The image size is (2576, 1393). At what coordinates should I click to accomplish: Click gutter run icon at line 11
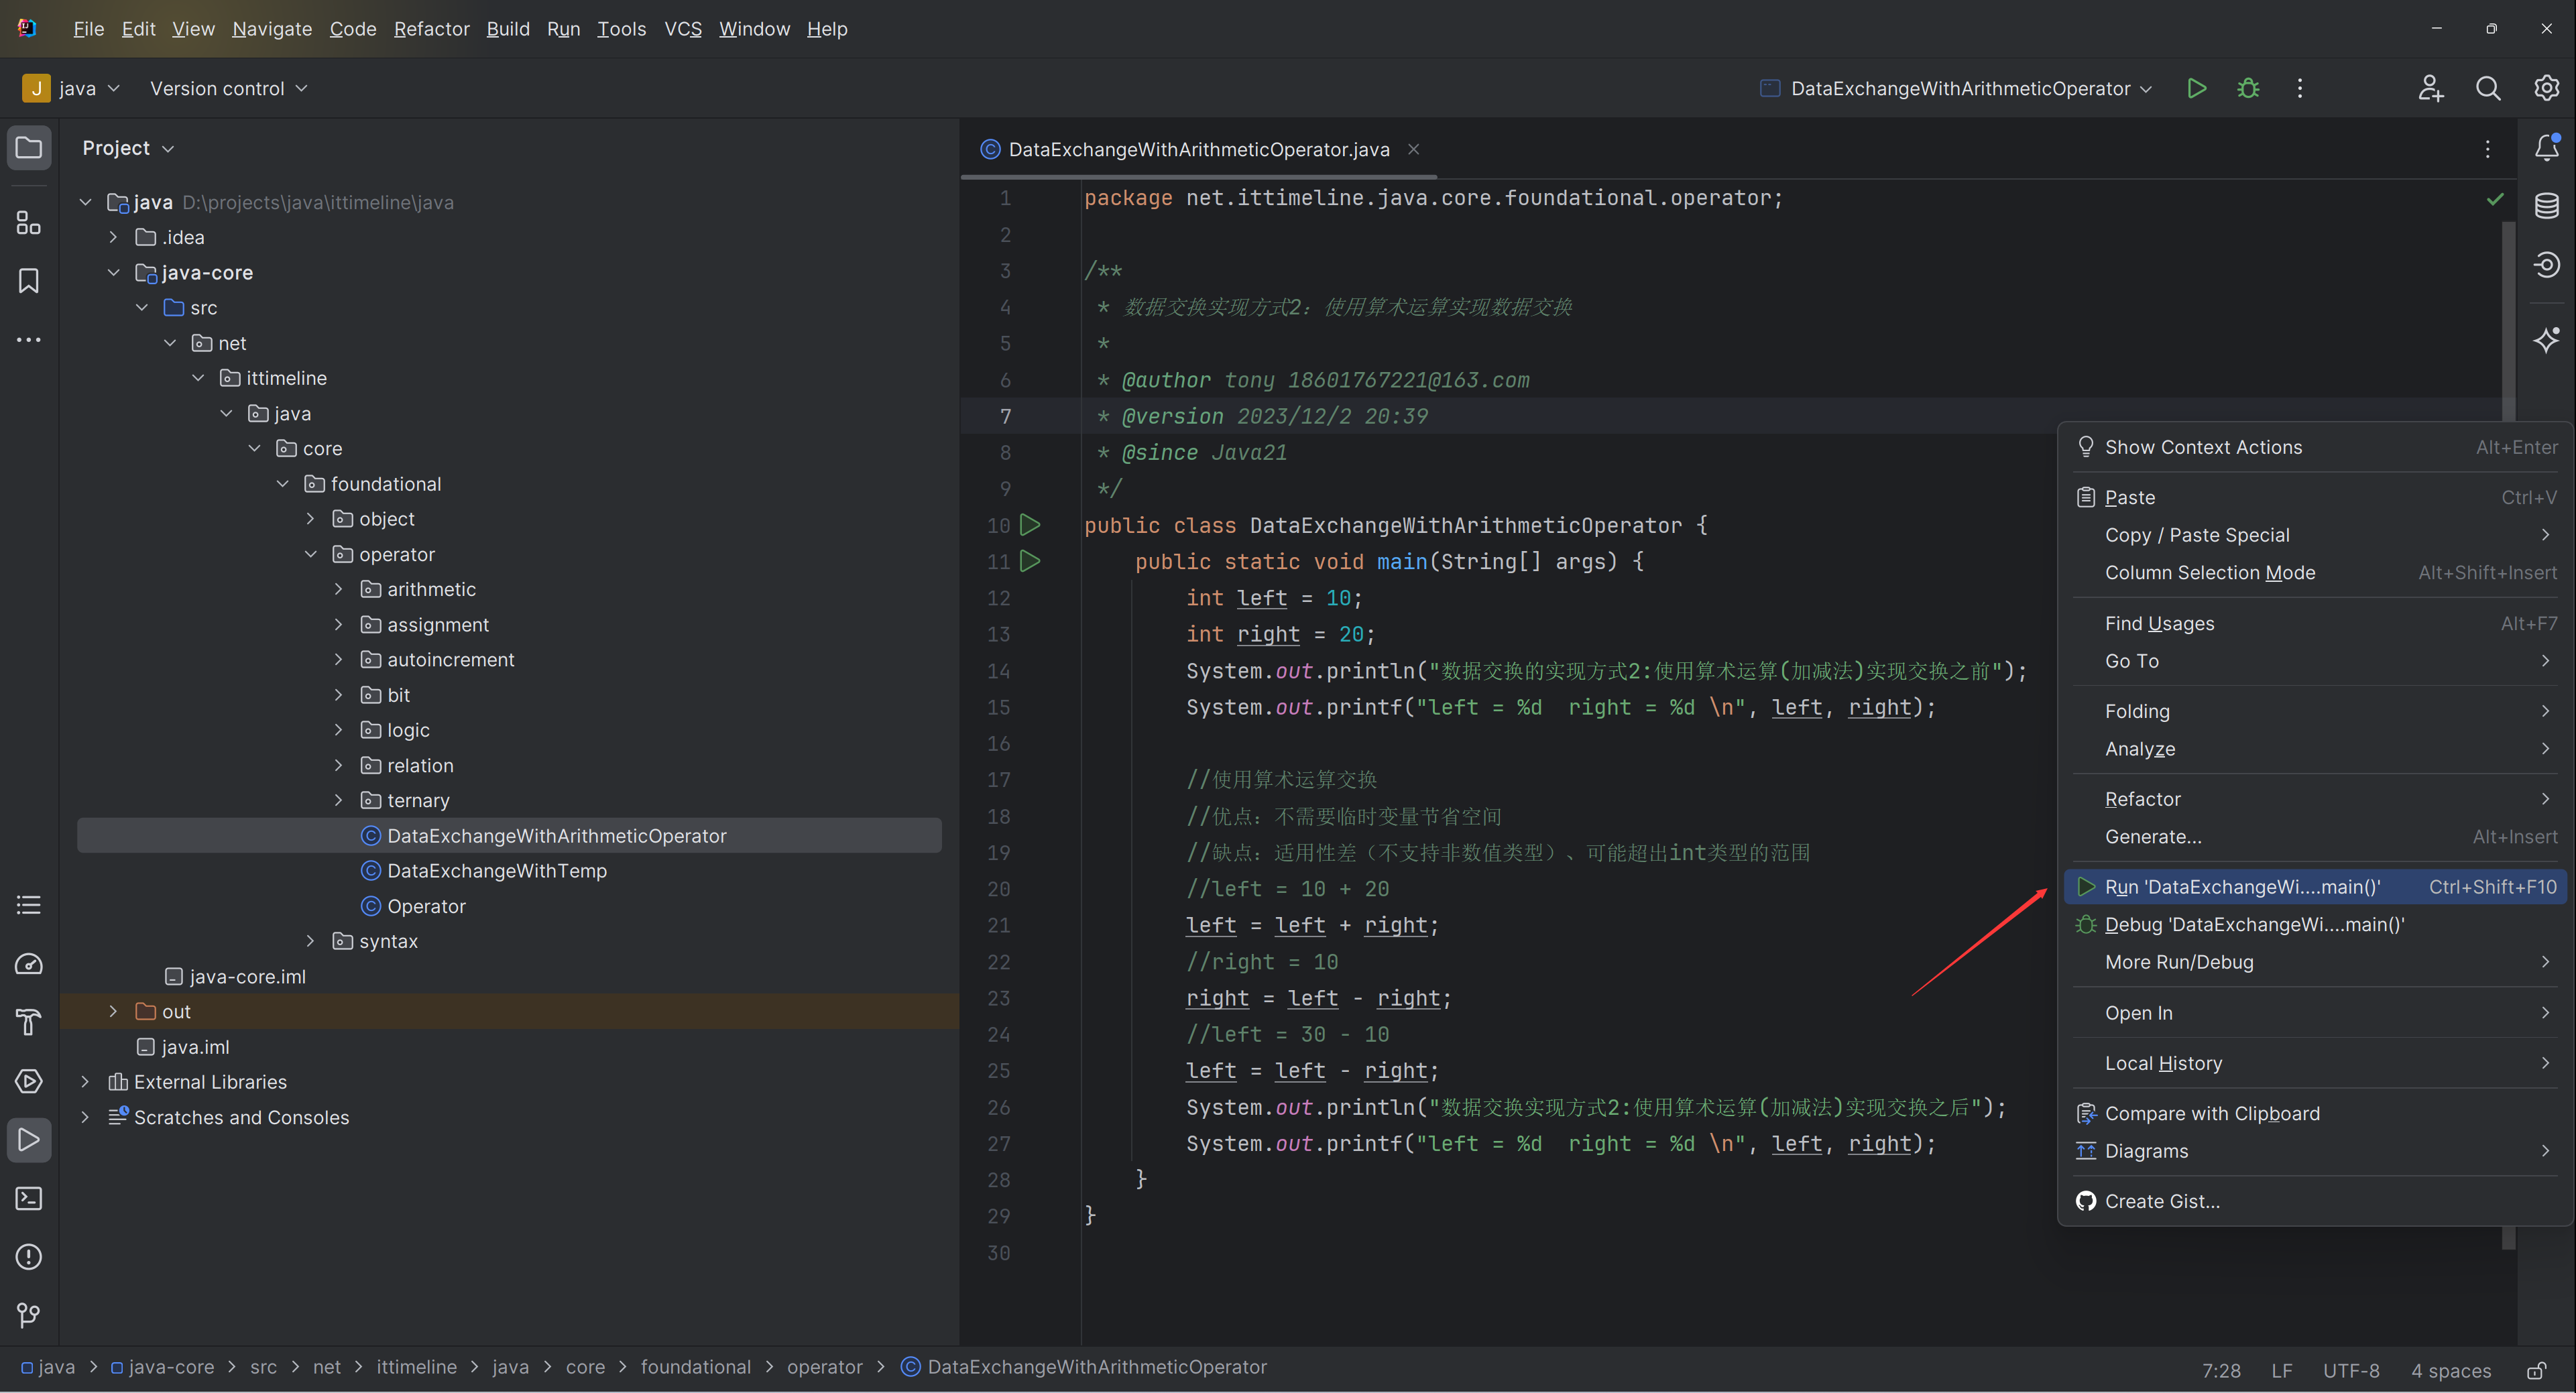point(1030,561)
